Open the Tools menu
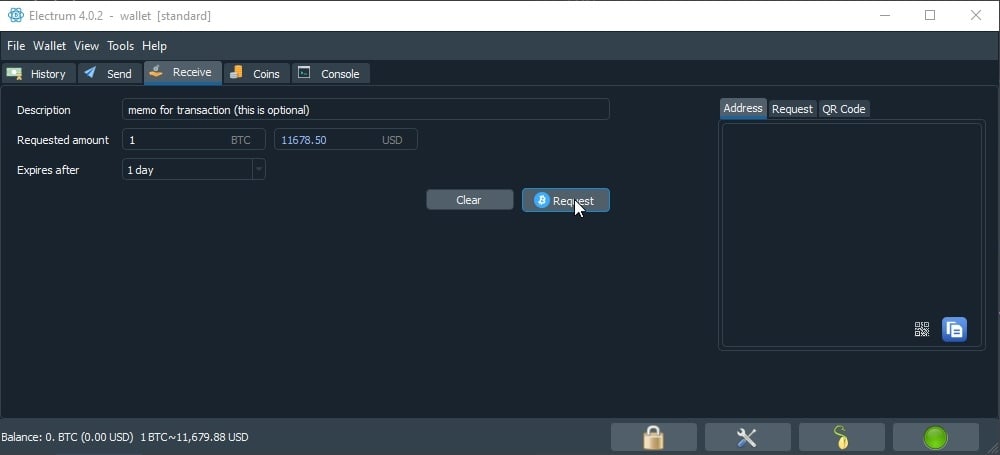This screenshot has width=1000, height=455. click(121, 46)
